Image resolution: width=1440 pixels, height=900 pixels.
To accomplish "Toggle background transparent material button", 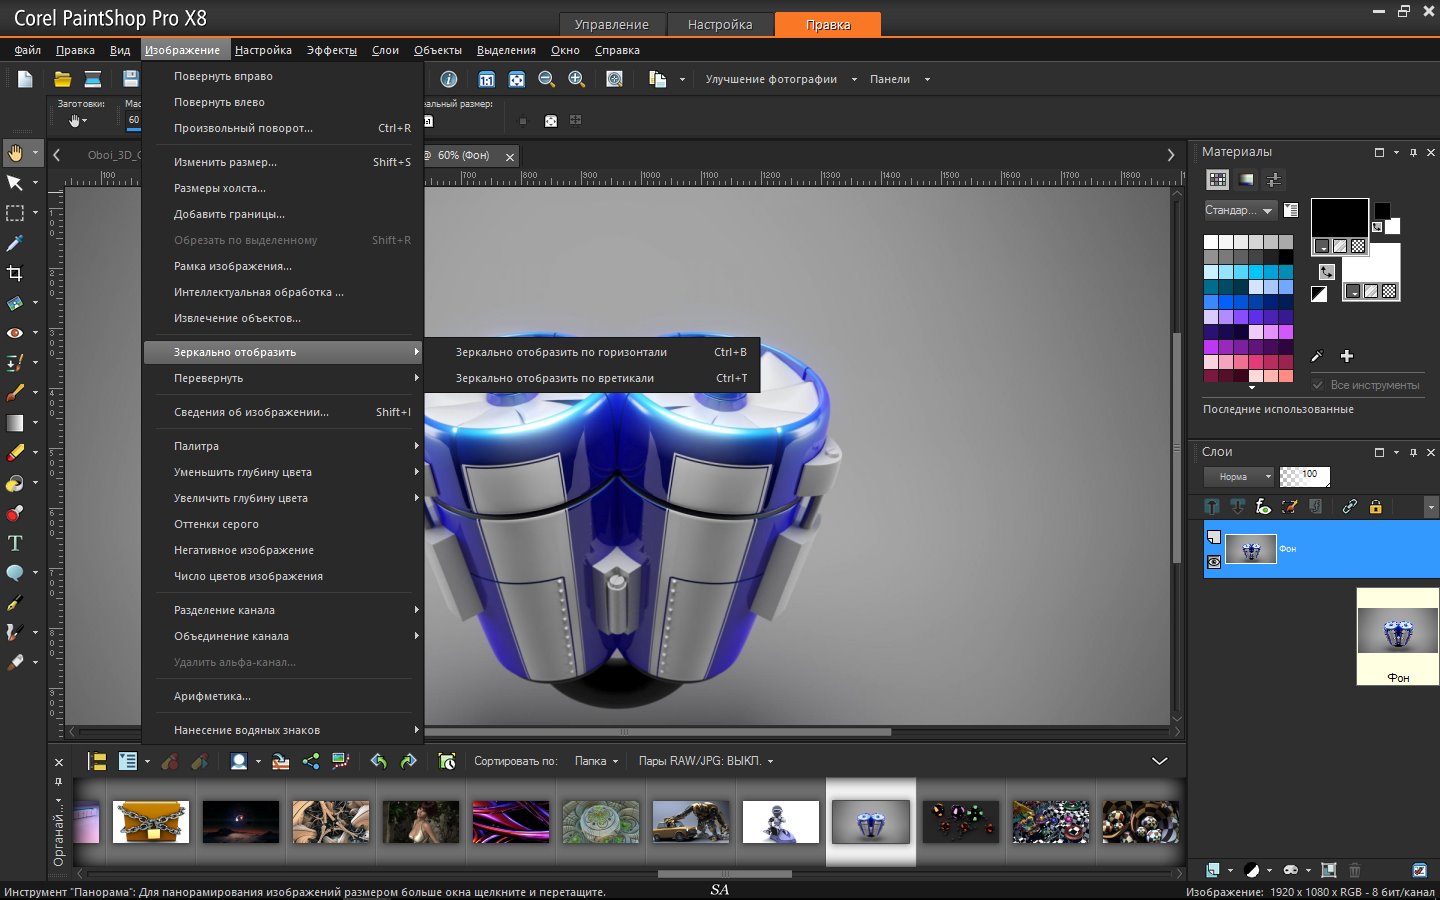I will click(x=1389, y=292).
